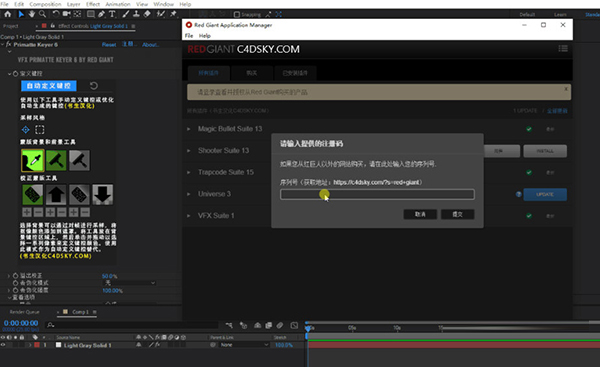Open Red Giant manager Help menu

coord(205,36)
